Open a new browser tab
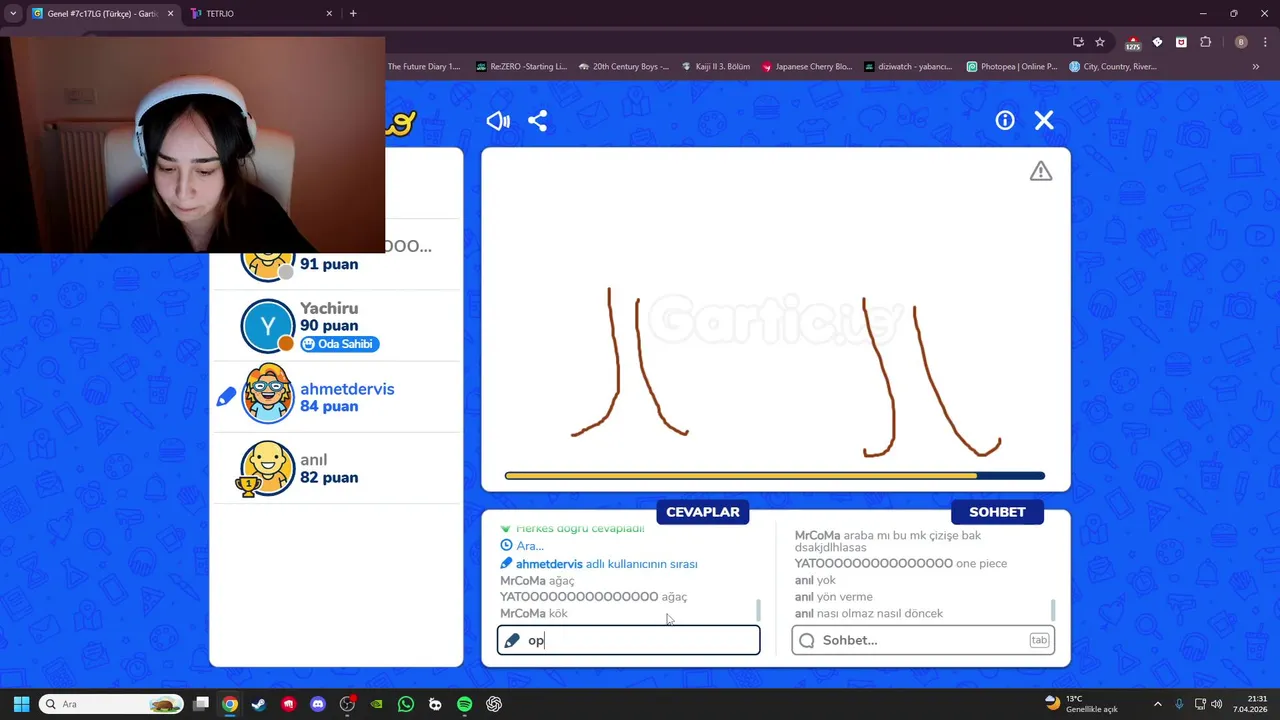This screenshot has width=1280, height=720. (x=353, y=14)
